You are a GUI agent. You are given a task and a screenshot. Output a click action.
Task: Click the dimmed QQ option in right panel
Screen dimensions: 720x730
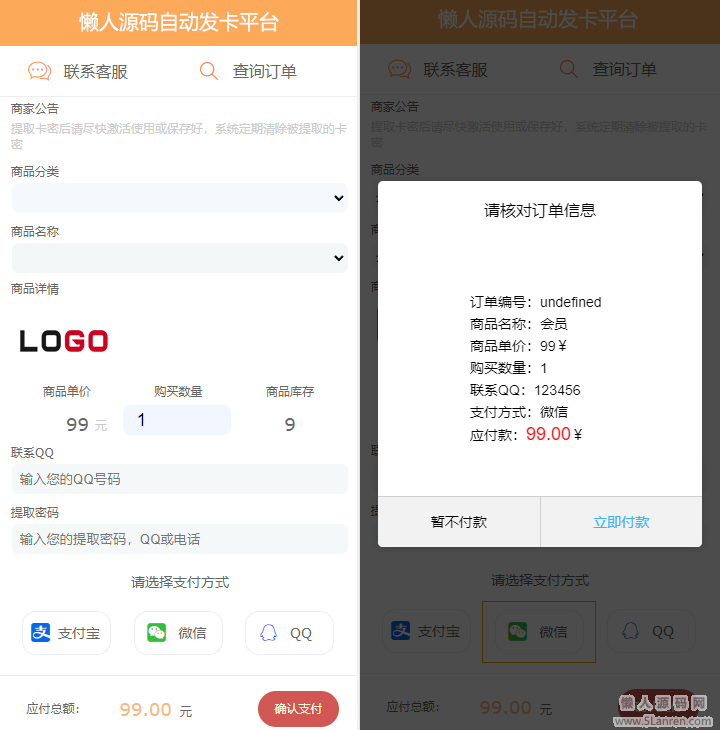651,632
